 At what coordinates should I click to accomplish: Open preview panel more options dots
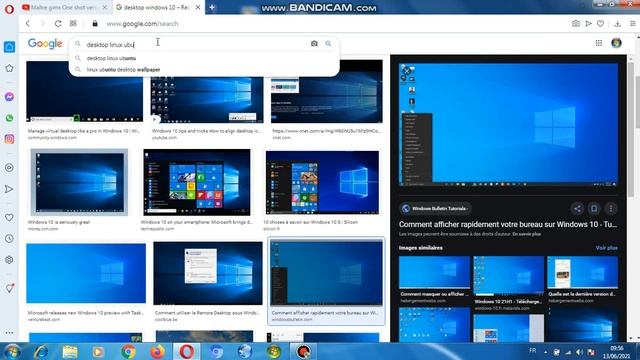click(x=611, y=209)
